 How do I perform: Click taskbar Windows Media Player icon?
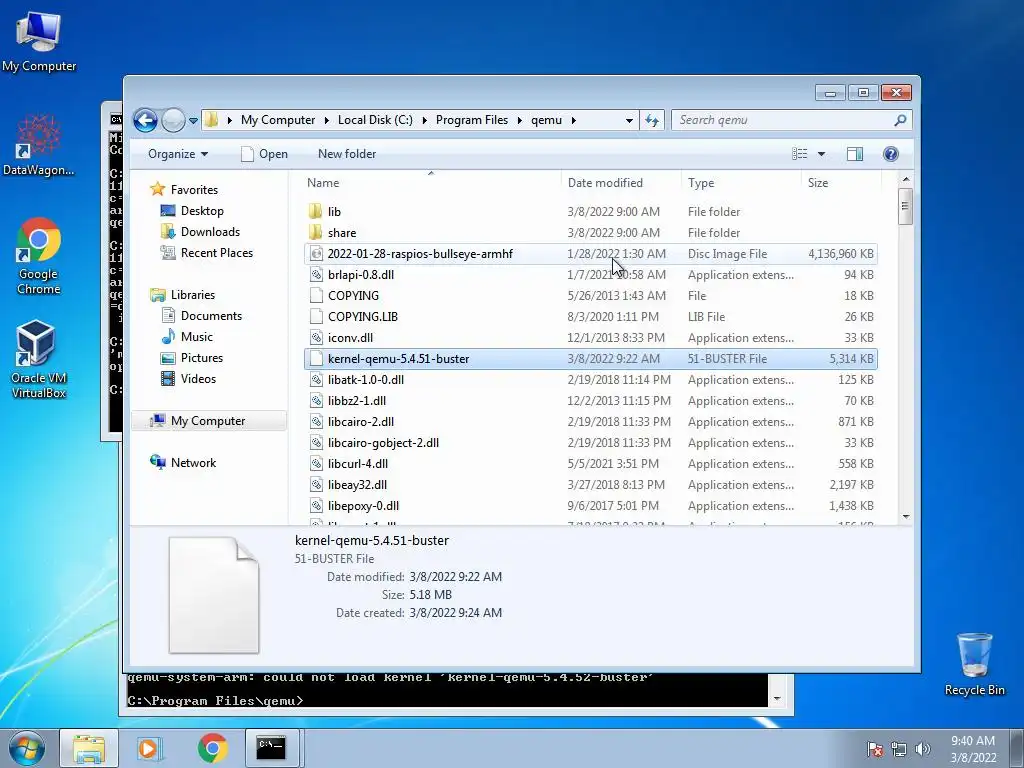pyautogui.click(x=149, y=748)
